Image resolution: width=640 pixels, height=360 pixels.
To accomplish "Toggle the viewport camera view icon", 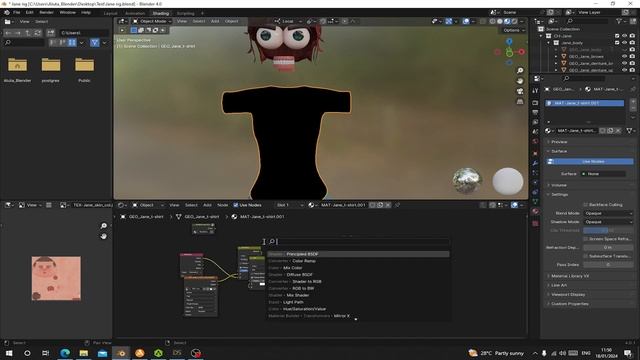I will pyautogui.click(x=520, y=91).
